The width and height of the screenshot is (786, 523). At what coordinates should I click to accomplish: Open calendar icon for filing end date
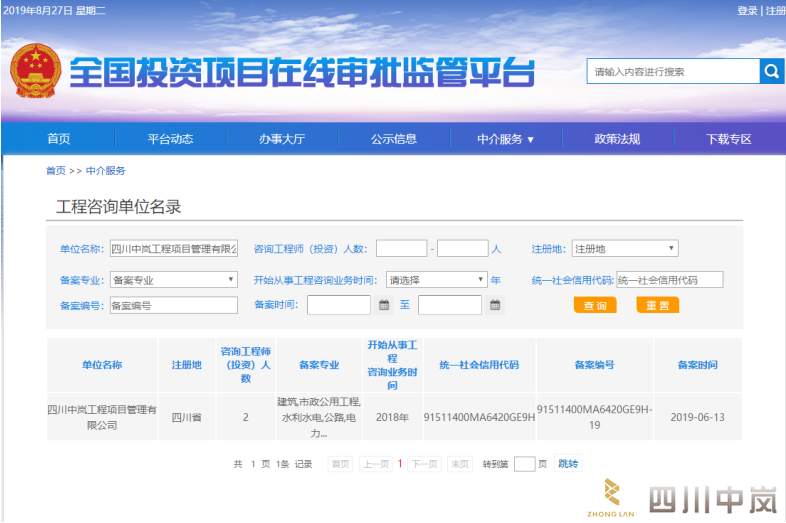[x=495, y=305]
